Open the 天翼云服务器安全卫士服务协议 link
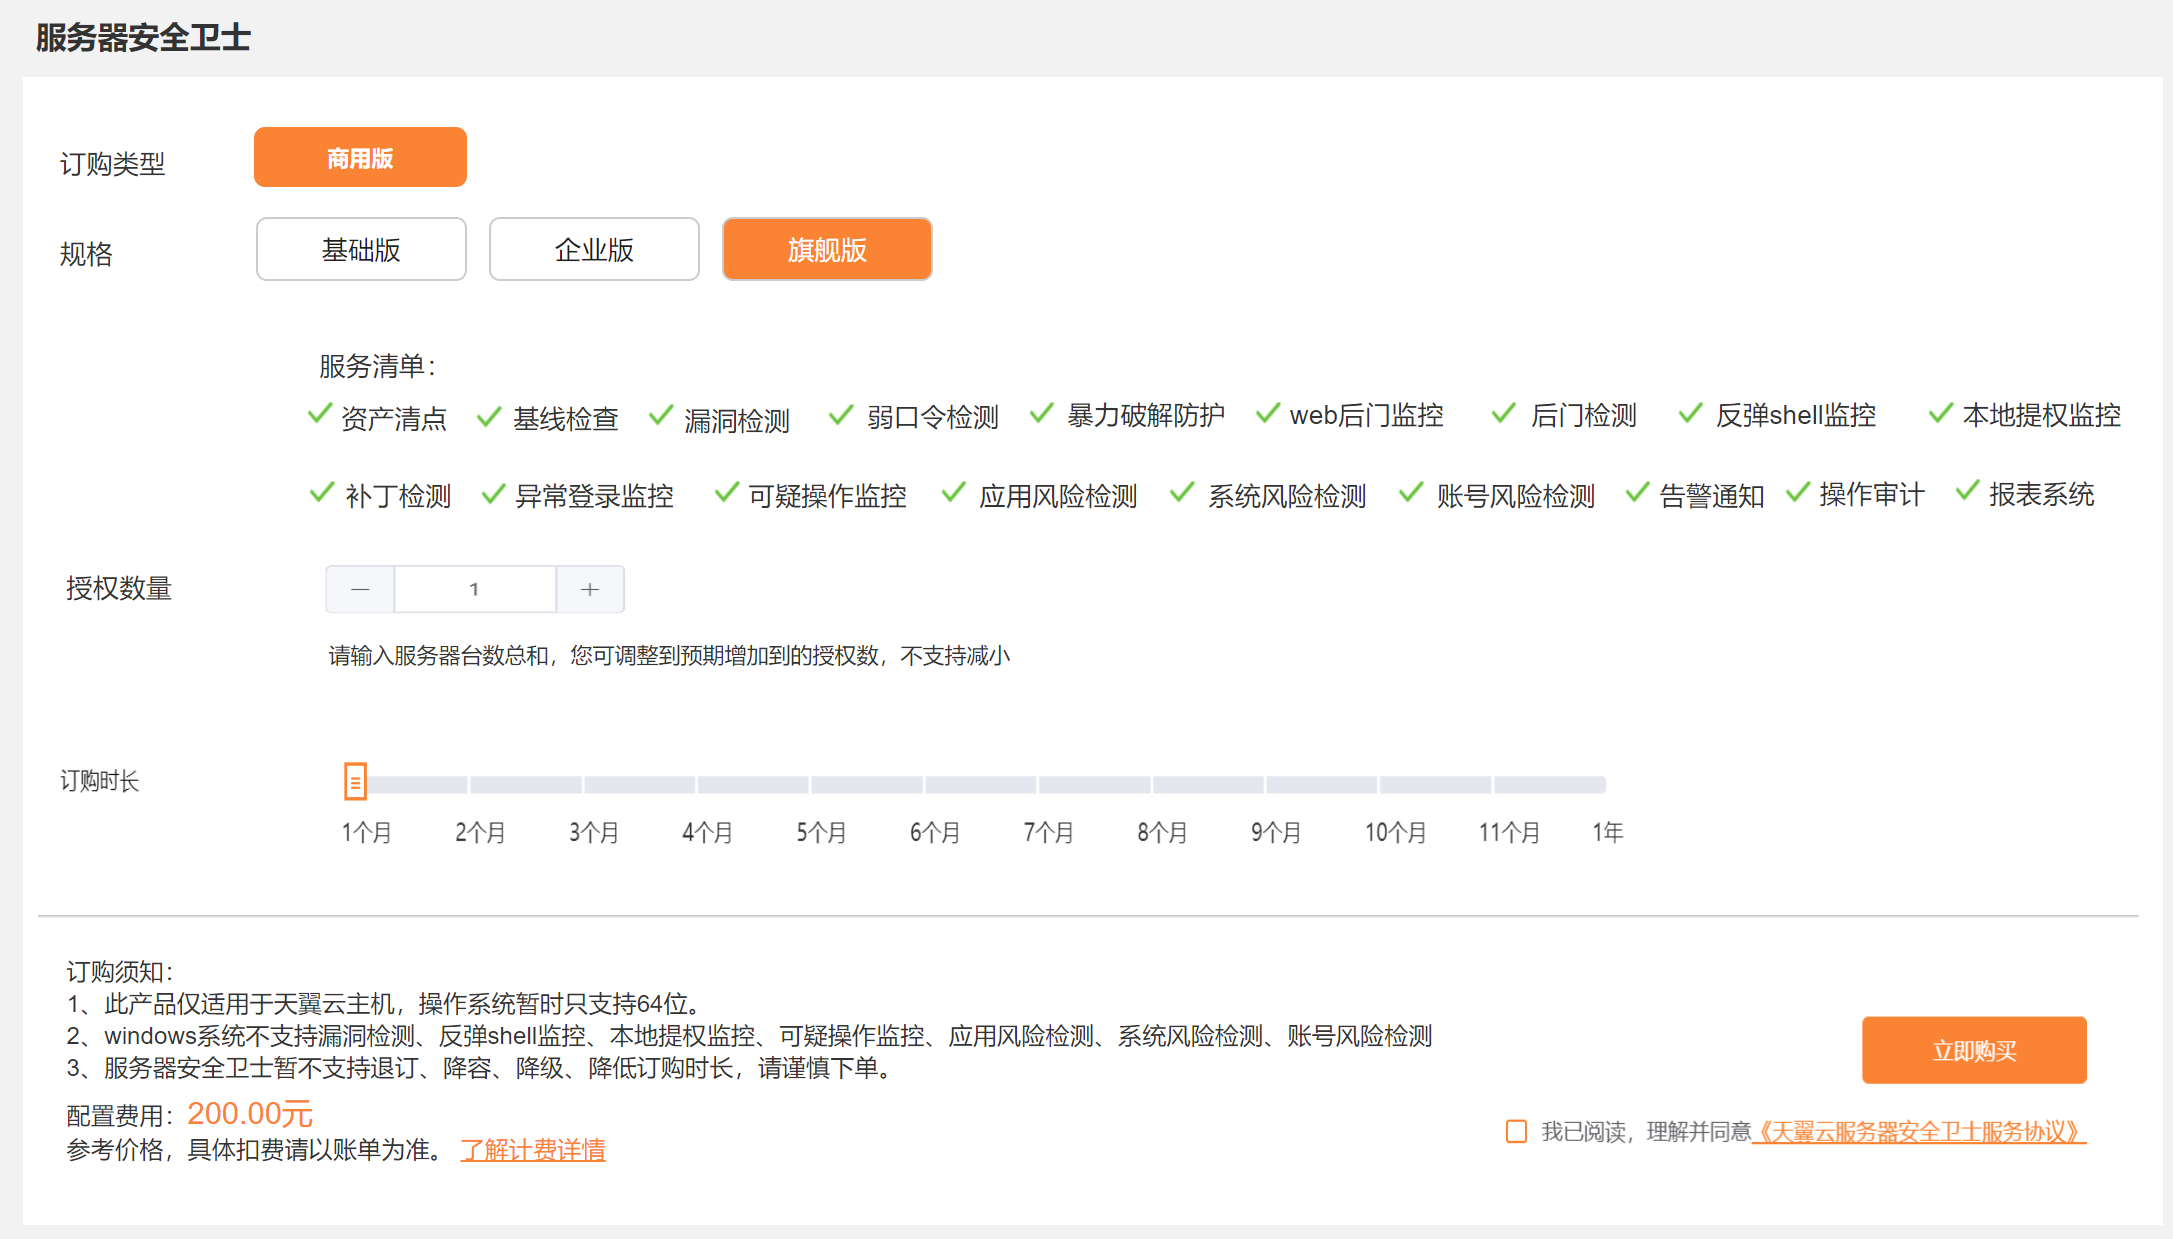 tap(1919, 1132)
